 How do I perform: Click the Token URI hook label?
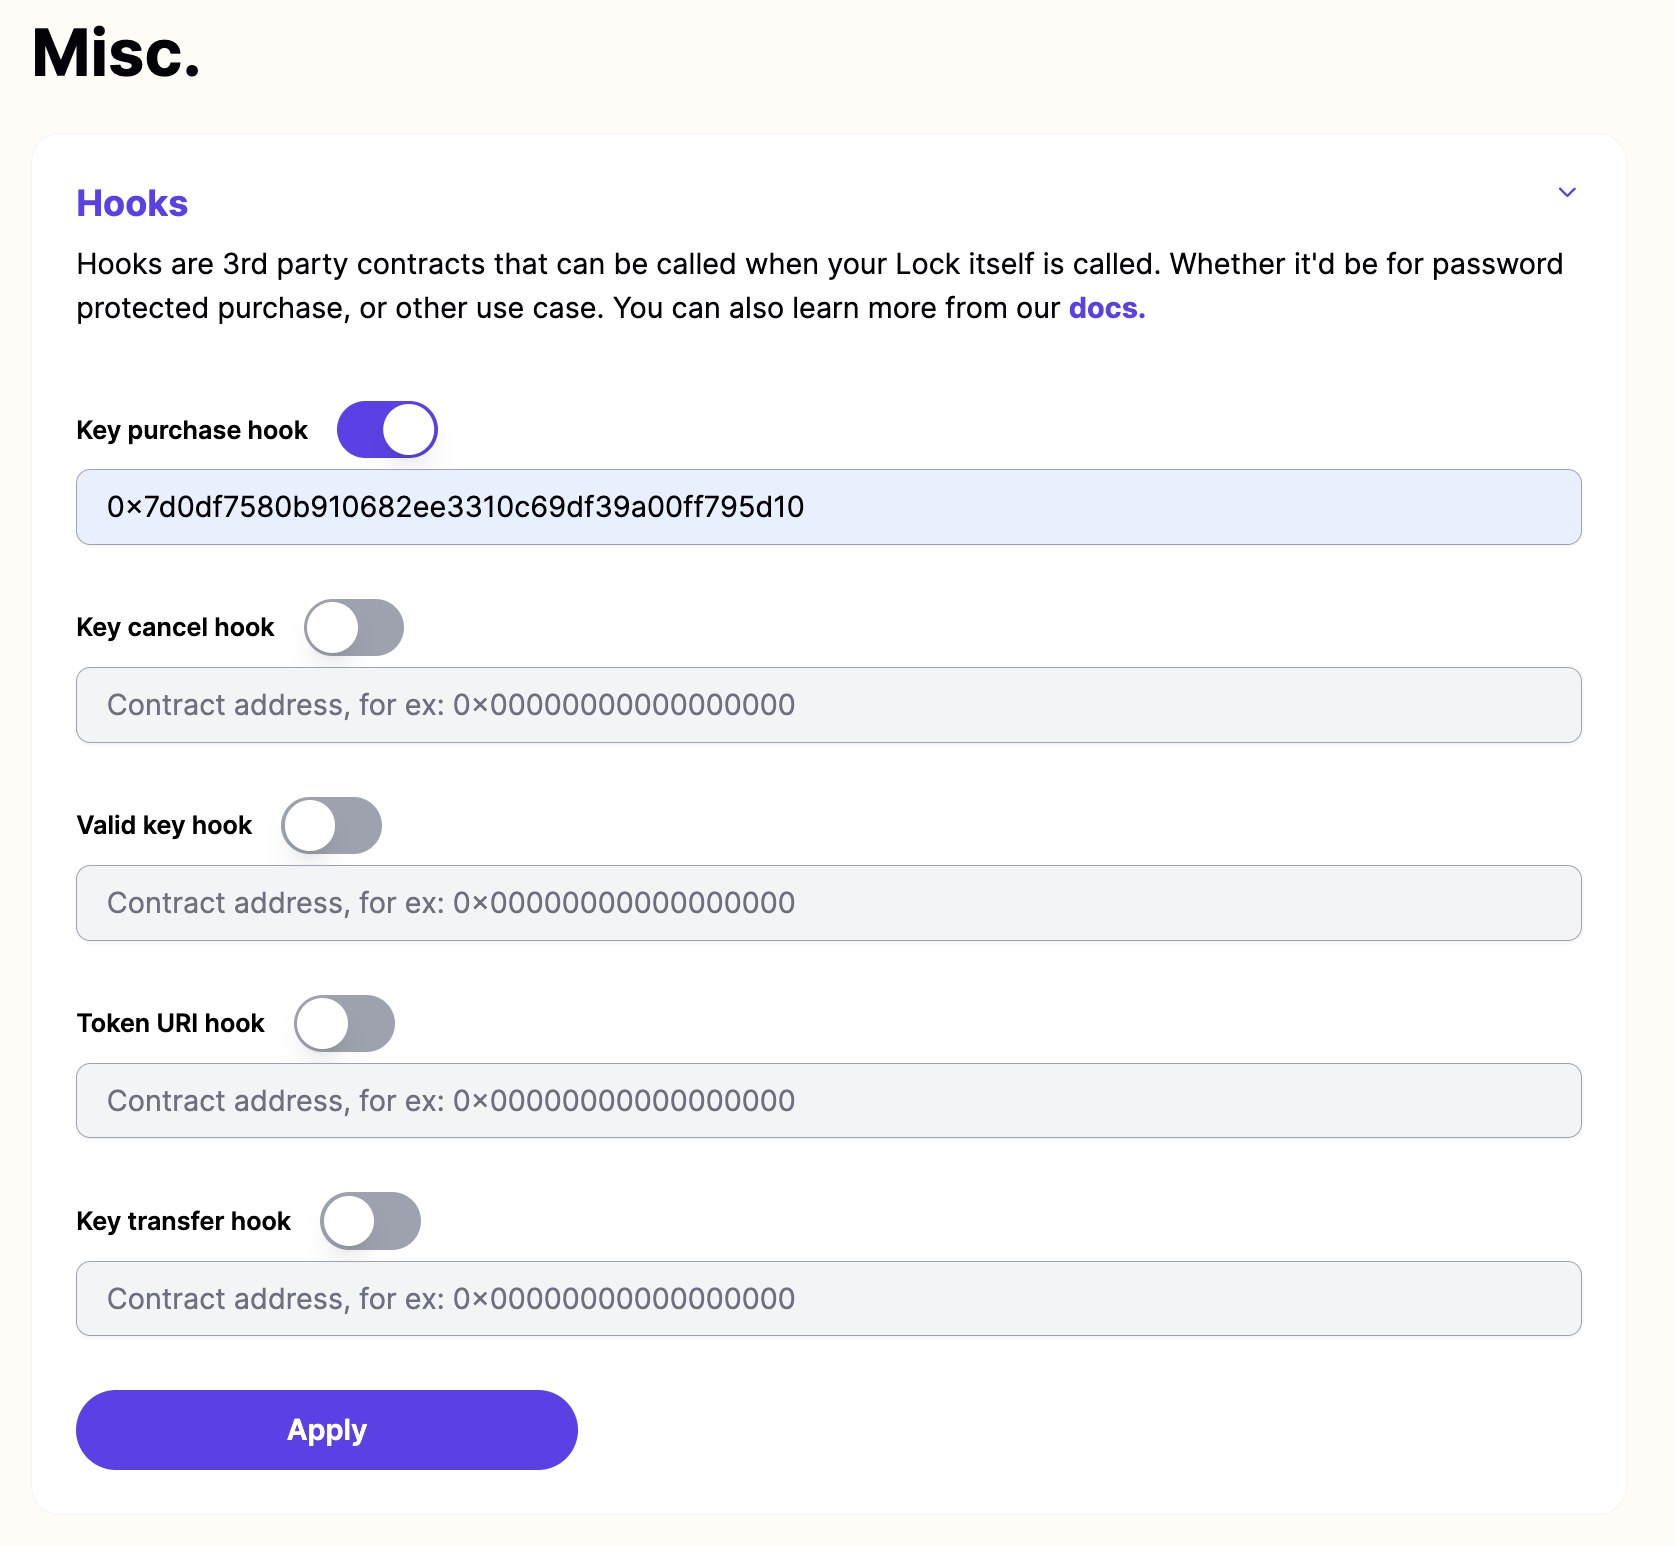coord(170,1022)
